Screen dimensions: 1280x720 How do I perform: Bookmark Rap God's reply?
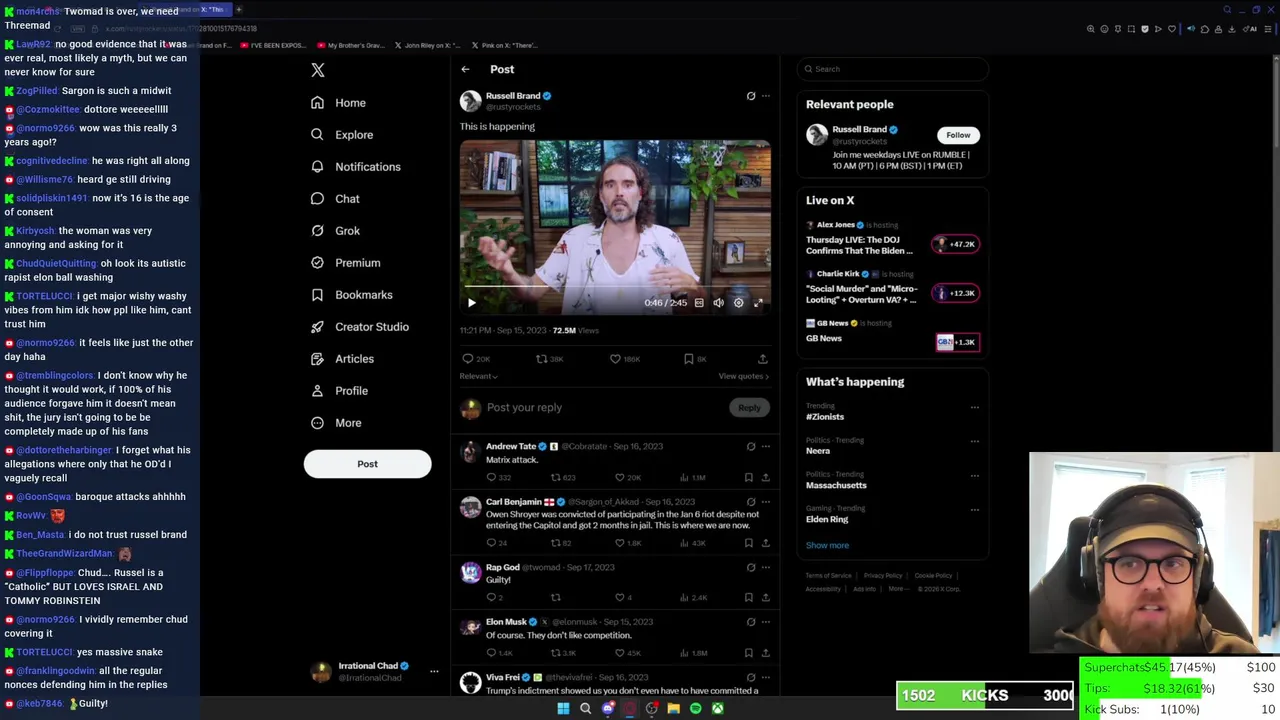click(x=748, y=597)
